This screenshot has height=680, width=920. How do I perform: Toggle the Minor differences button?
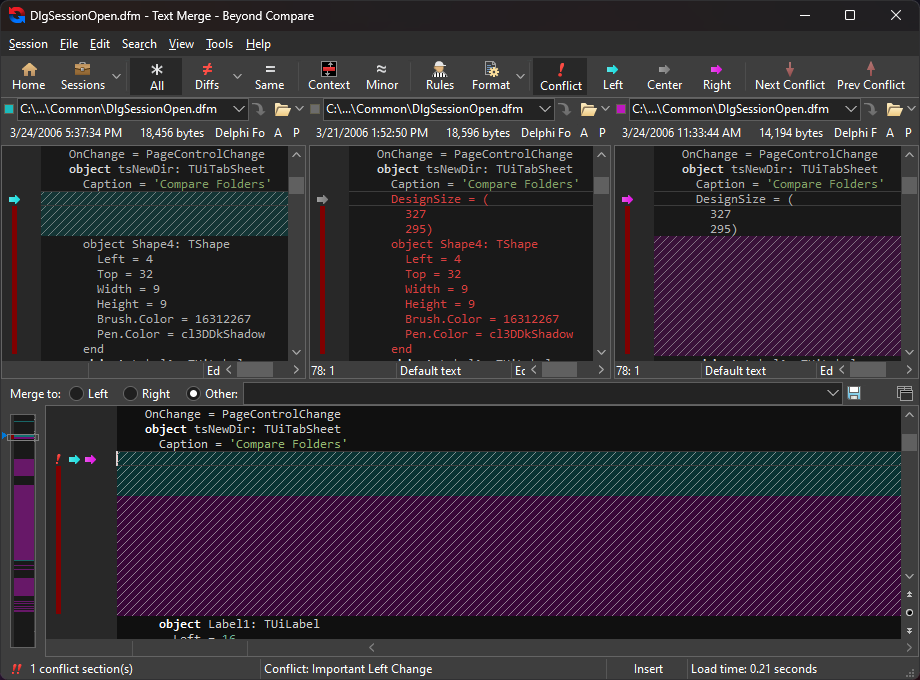381,76
